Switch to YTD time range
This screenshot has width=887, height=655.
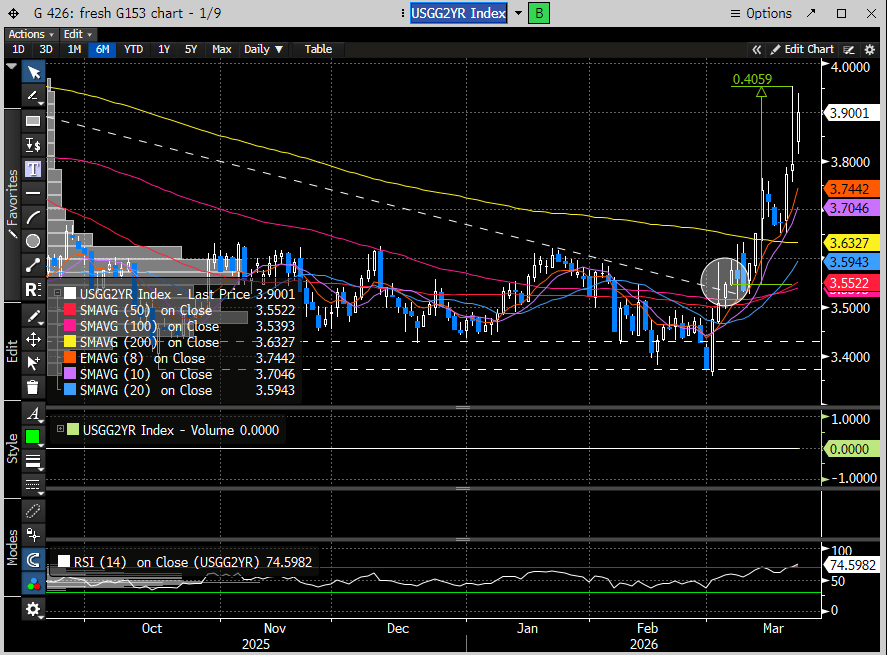coord(134,49)
